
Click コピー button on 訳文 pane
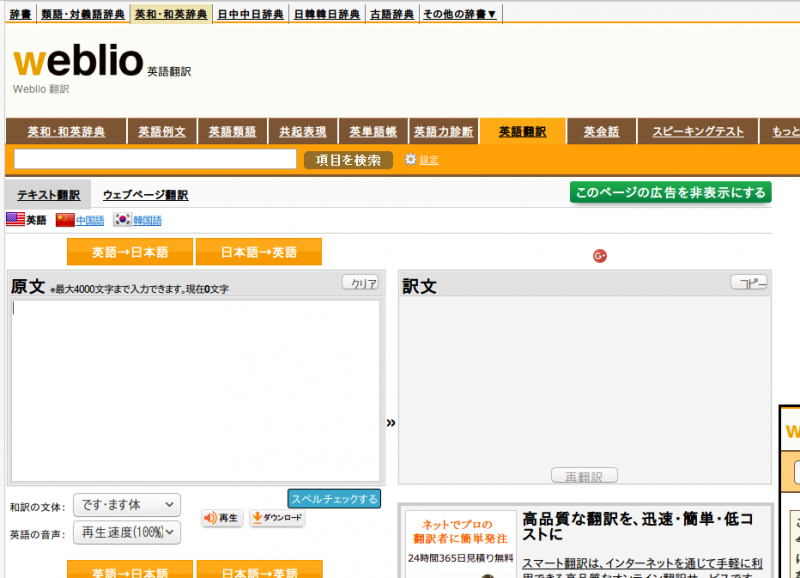[x=749, y=282]
